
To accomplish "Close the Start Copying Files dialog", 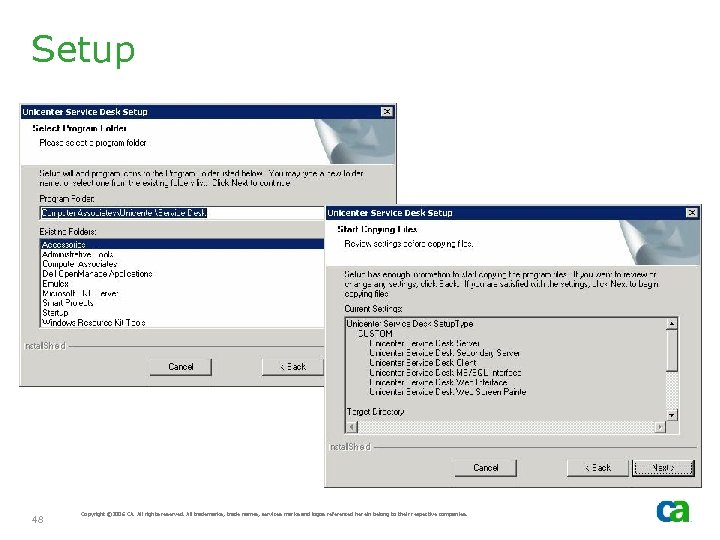I will (x=692, y=213).
